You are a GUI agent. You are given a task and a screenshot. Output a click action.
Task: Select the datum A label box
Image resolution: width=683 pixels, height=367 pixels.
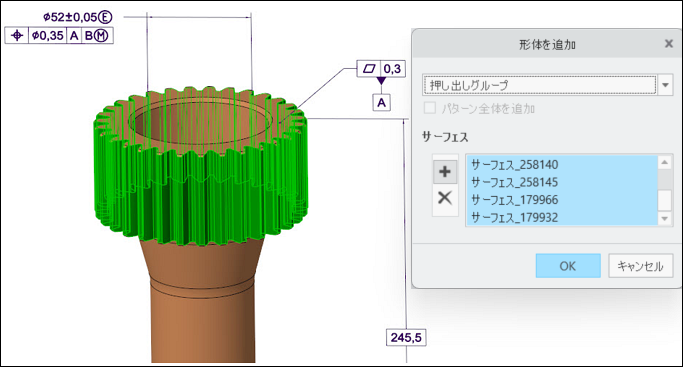coord(382,103)
